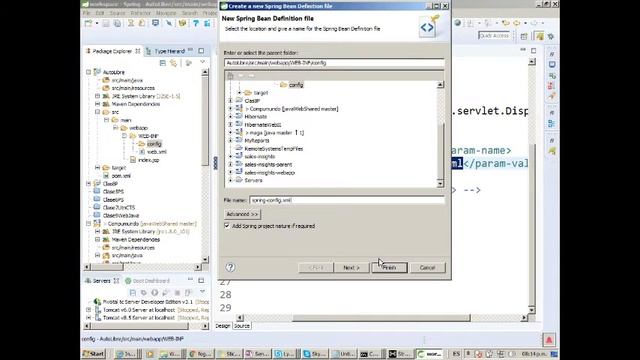
Task: Open the Servers view menu chevron
Action: click(202, 292)
